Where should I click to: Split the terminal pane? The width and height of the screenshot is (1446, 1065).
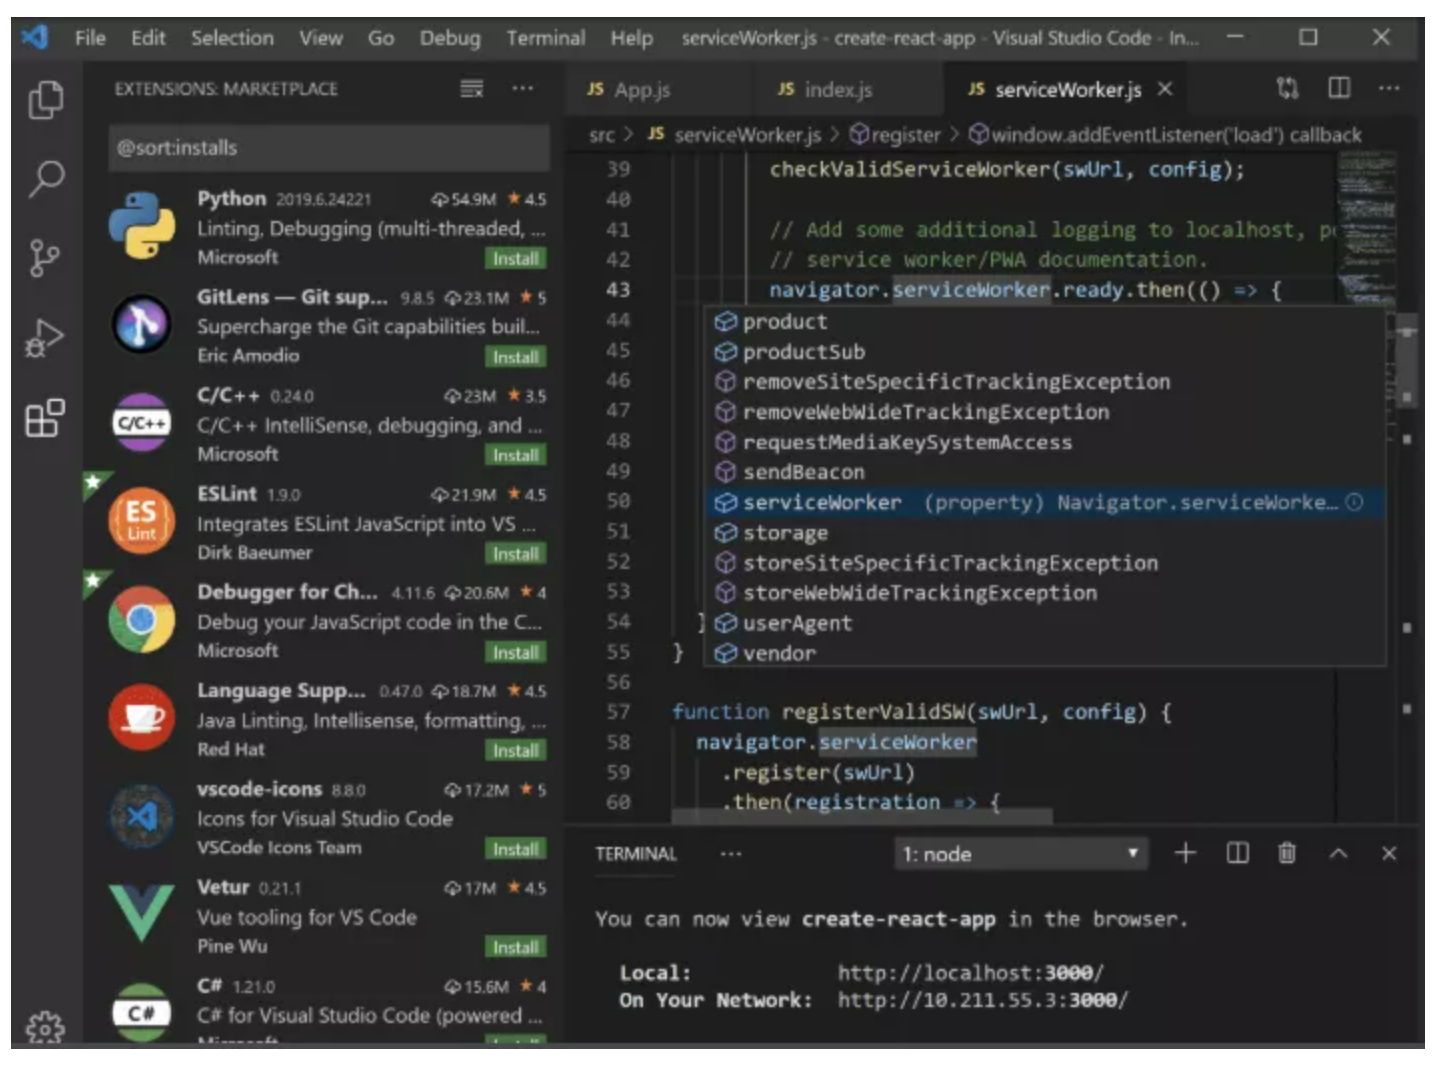coord(1237,853)
